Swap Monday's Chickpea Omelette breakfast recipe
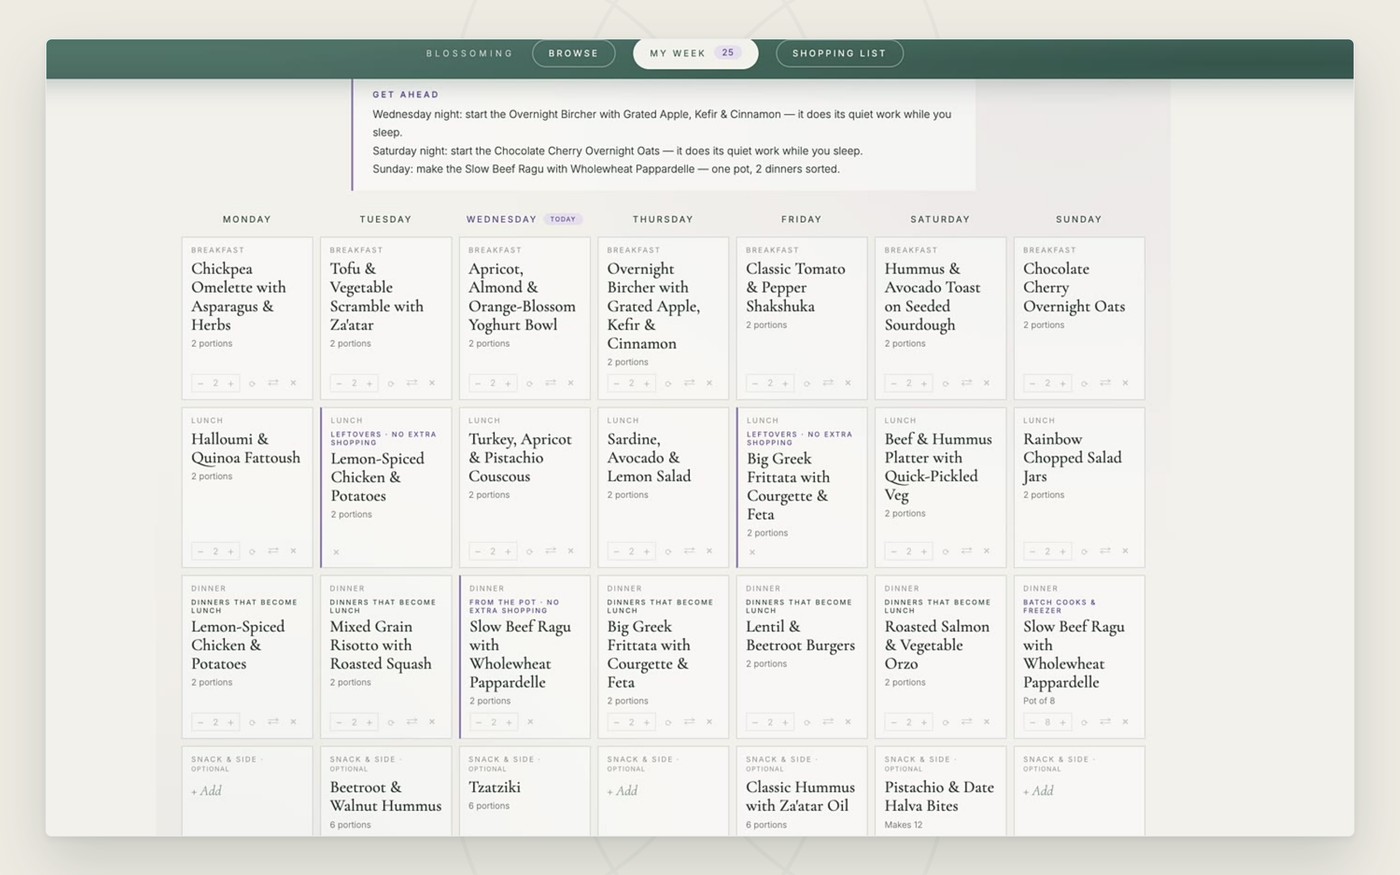This screenshot has height=875, width=1400. click(272, 383)
